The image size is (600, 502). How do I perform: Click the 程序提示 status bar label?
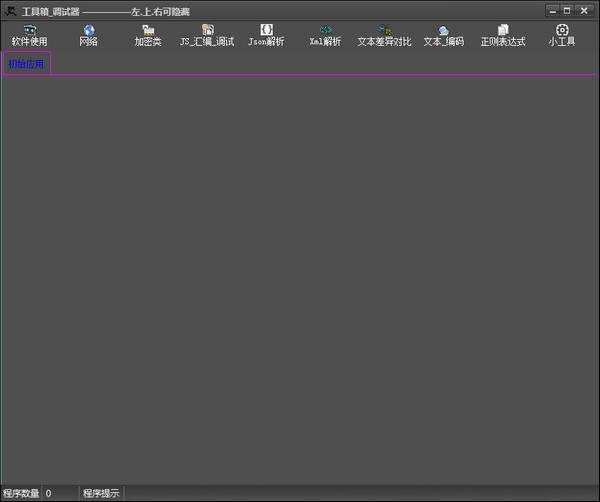[101, 494]
